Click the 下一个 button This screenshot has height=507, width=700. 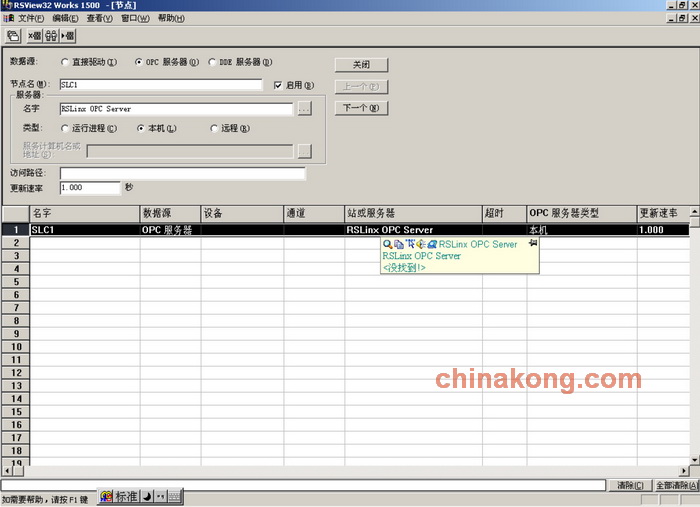point(362,108)
